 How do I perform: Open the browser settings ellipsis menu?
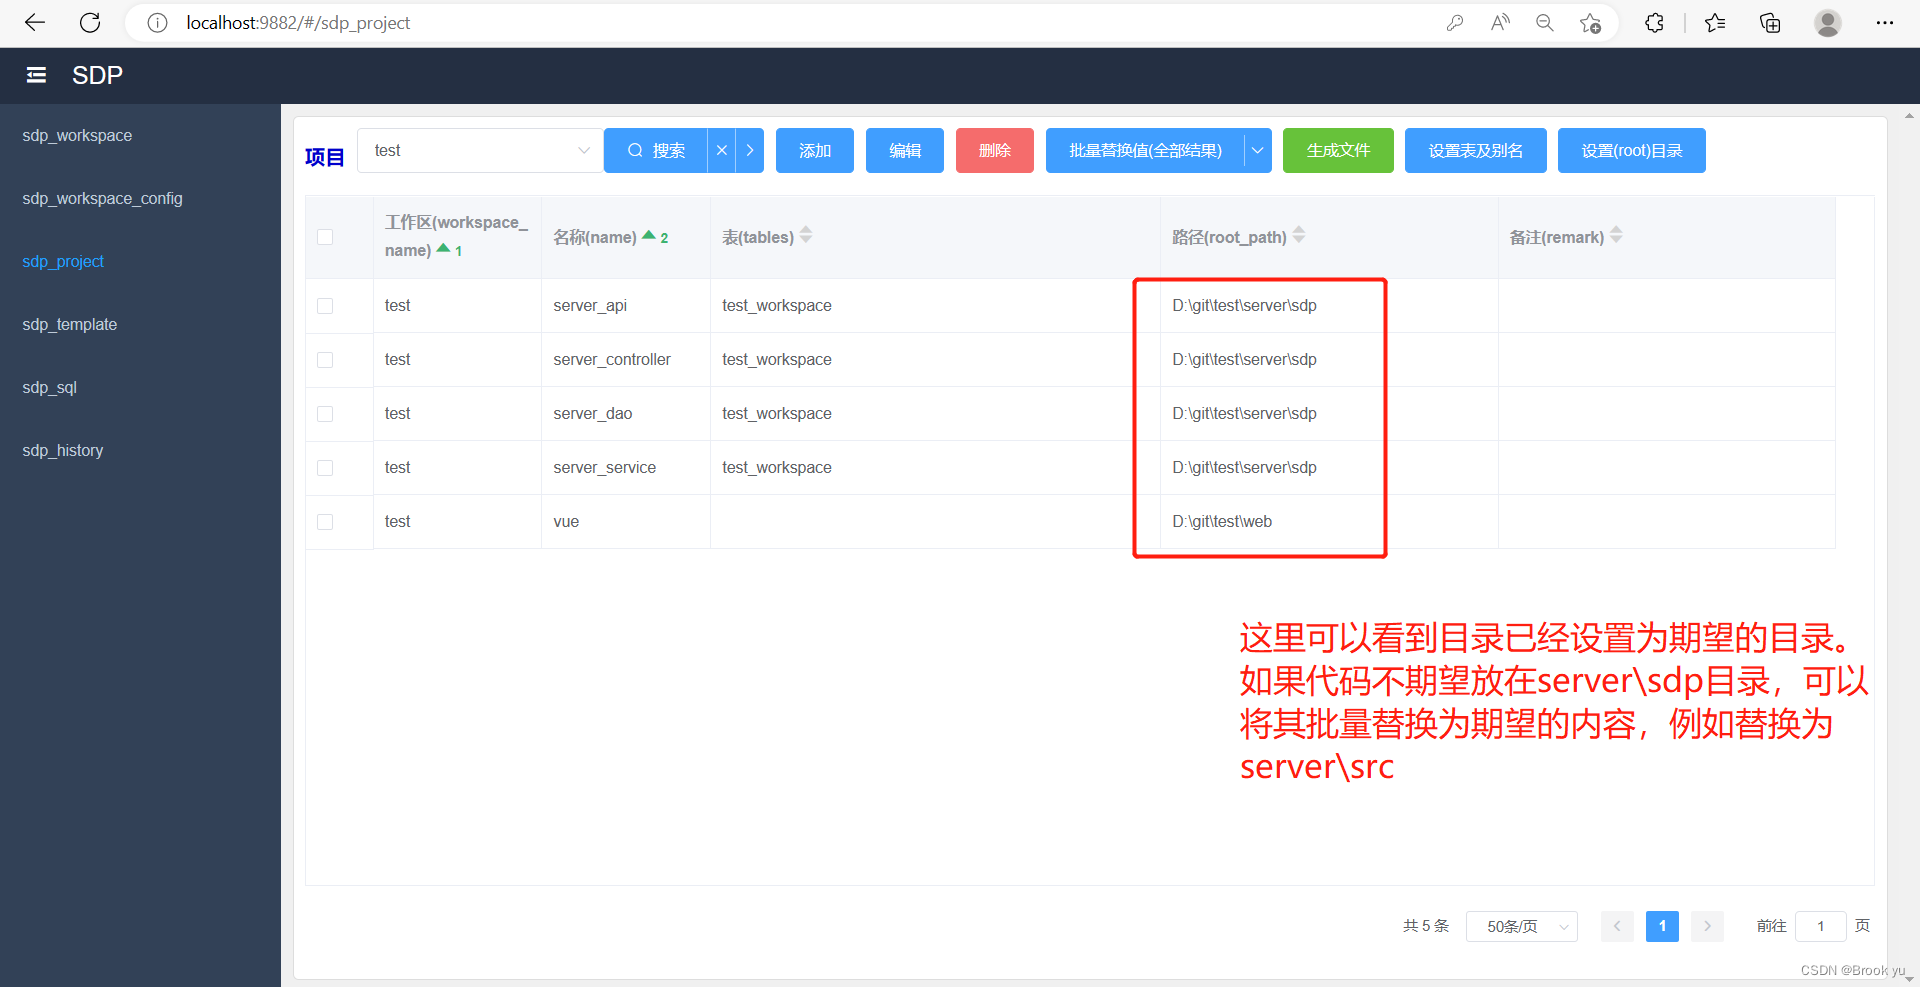1885,23
